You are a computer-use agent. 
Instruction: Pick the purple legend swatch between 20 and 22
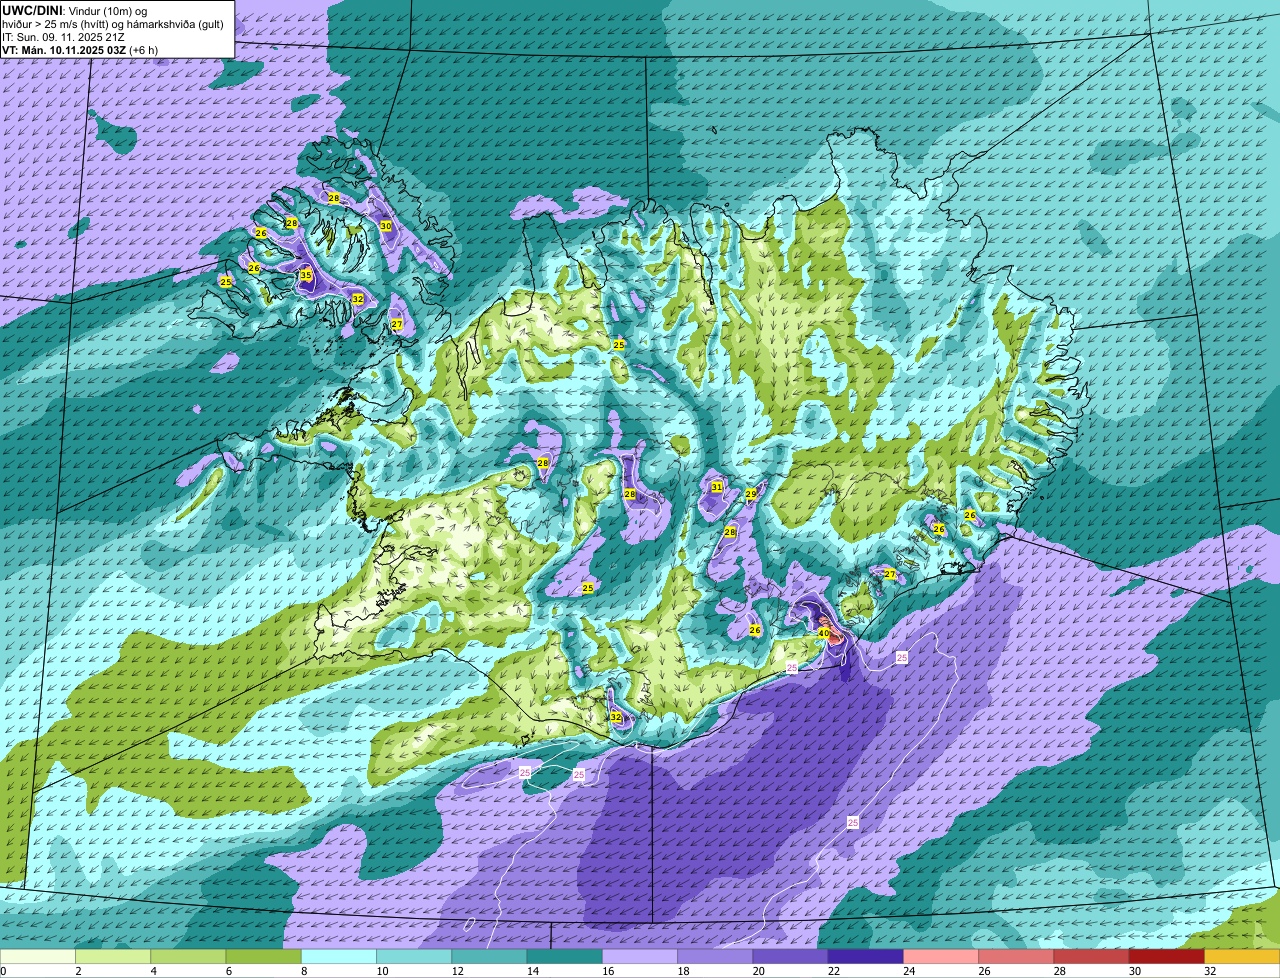(x=790, y=956)
